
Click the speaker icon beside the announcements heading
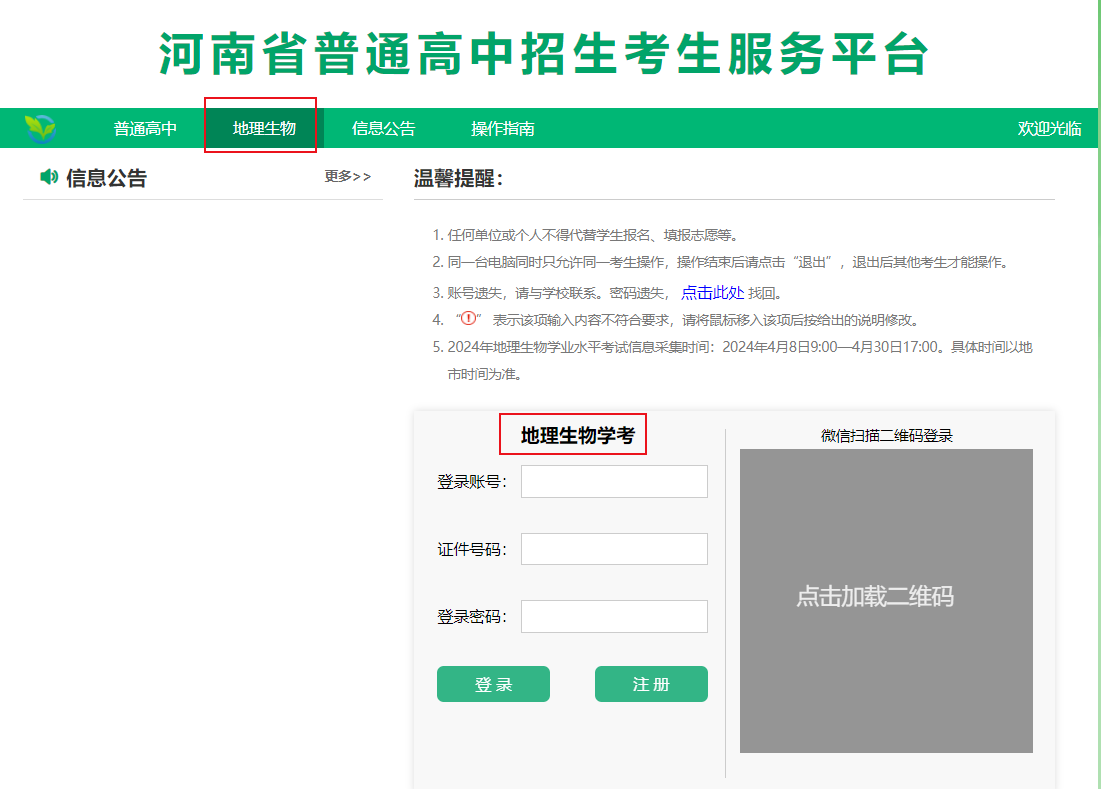point(49,177)
